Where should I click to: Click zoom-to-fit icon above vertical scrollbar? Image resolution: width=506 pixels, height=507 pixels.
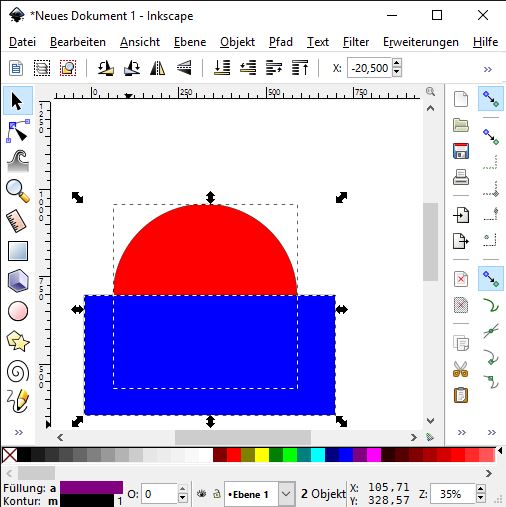click(430, 91)
